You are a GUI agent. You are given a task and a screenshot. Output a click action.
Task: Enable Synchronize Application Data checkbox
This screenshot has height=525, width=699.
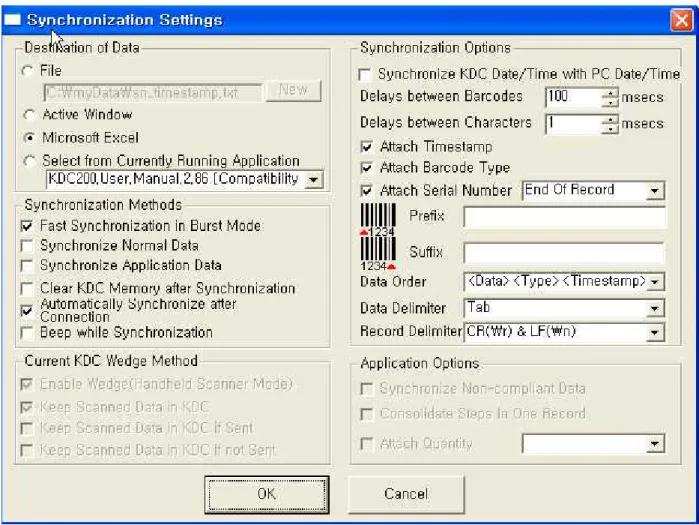point(27,266)
